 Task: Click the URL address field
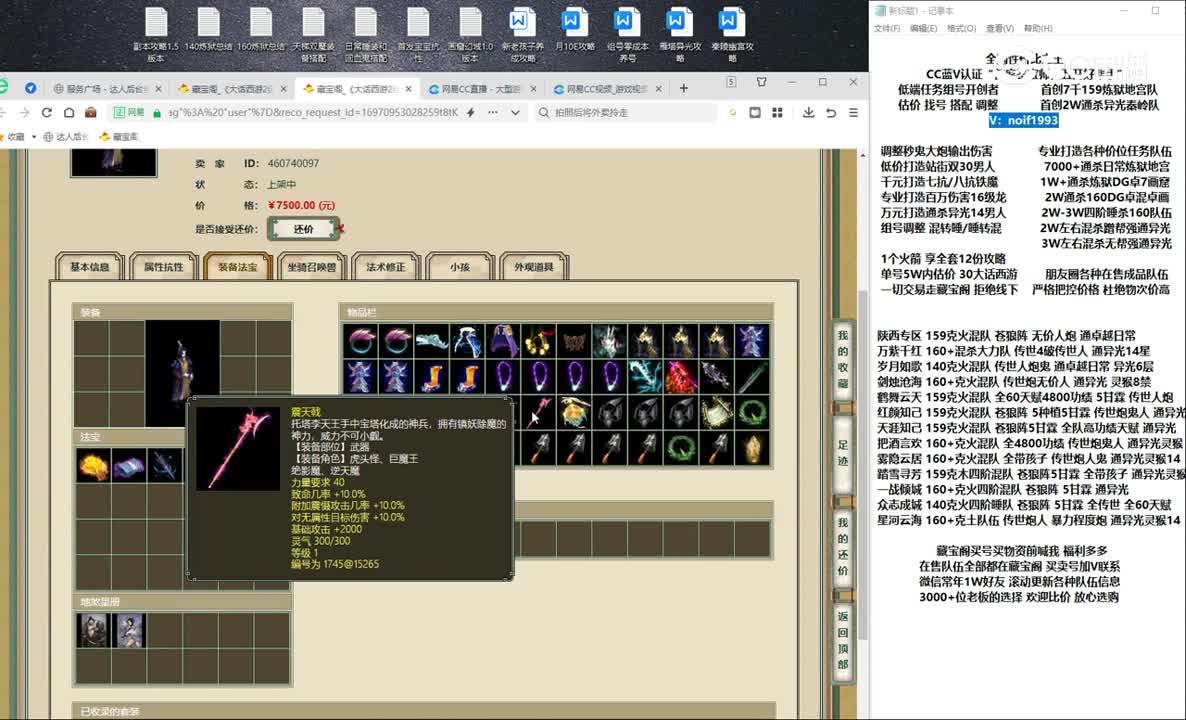point(312,112)
